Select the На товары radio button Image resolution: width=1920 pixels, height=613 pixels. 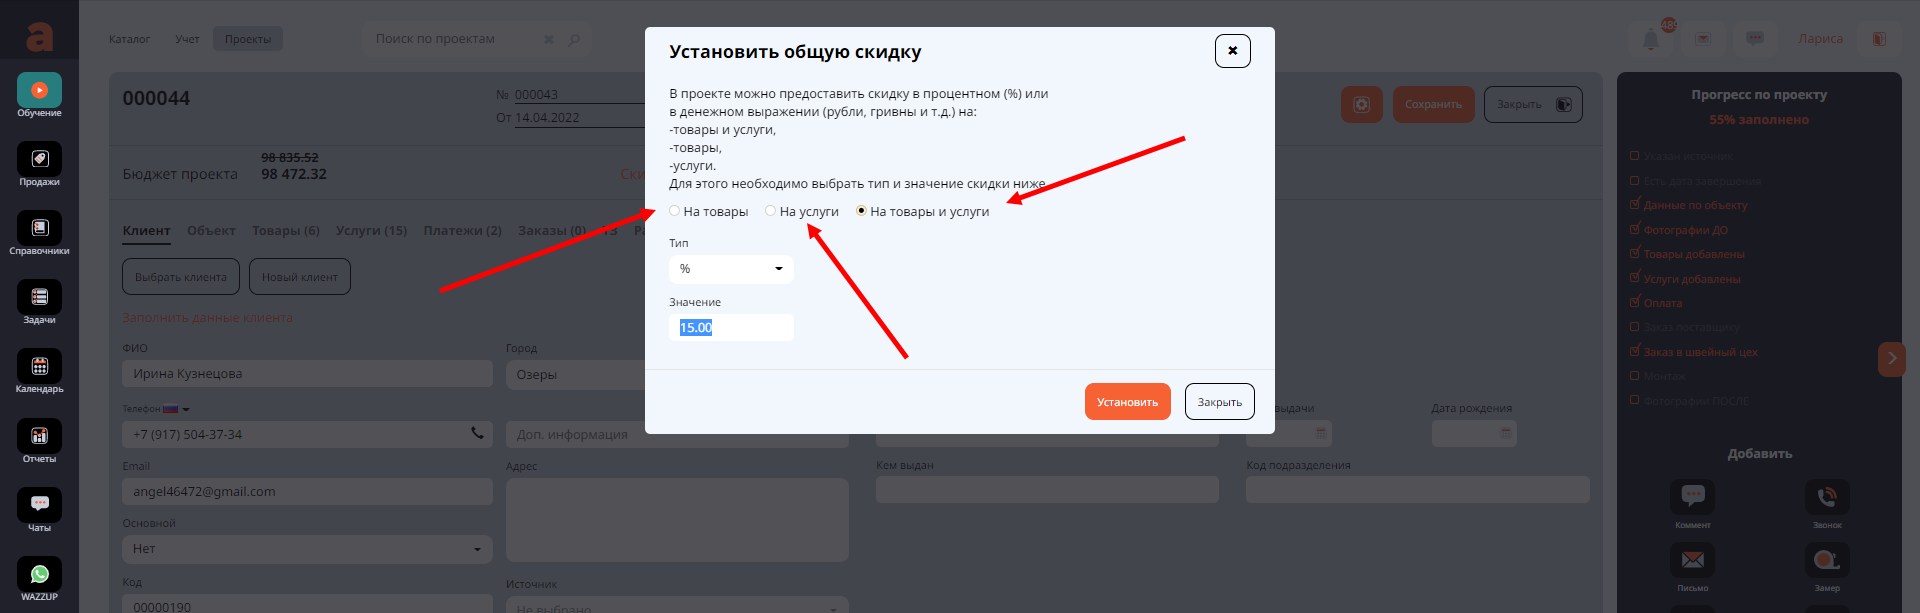[675, 211]
